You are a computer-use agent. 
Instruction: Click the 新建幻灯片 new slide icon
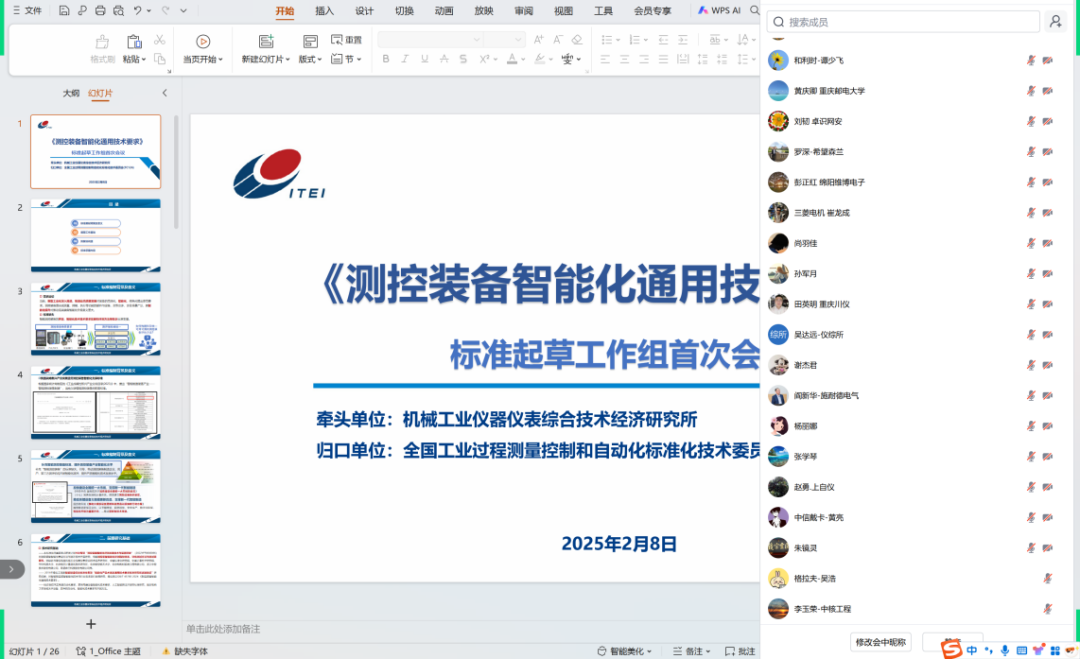266,41
